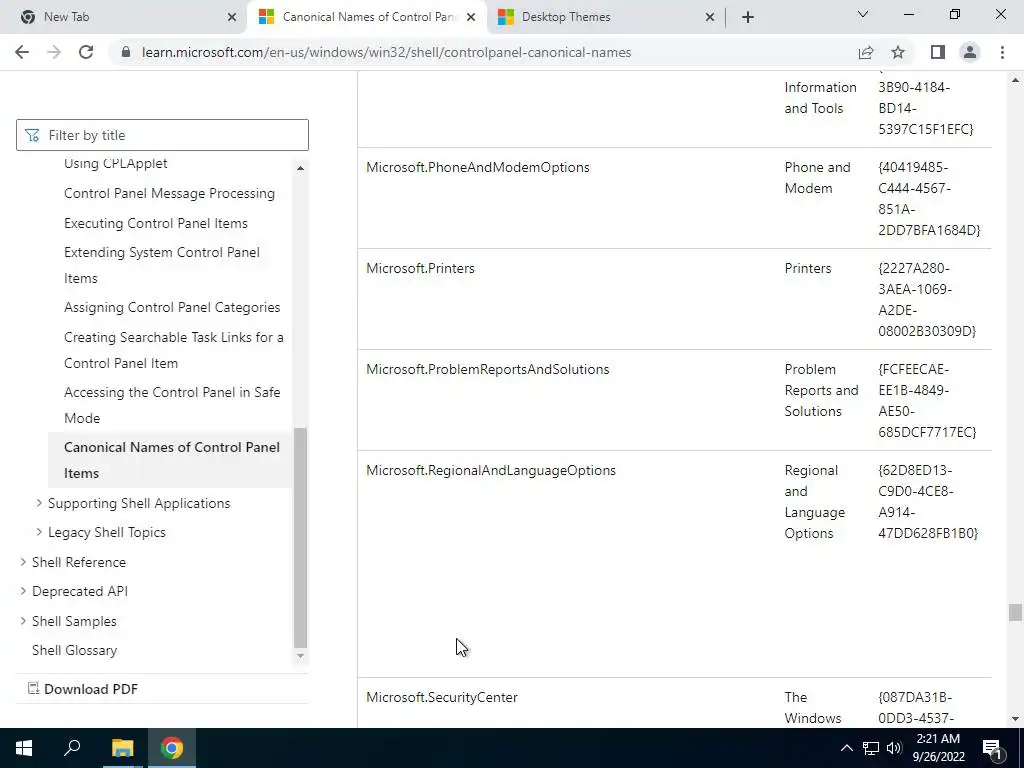Switch to the Desktop Themes tab

(606, 17)
